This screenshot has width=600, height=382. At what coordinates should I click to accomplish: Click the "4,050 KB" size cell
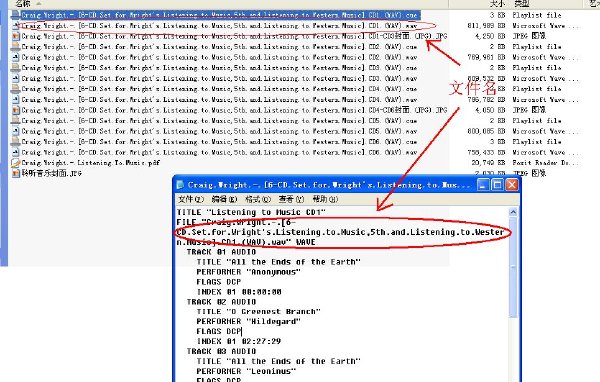[x=490, y=110]
